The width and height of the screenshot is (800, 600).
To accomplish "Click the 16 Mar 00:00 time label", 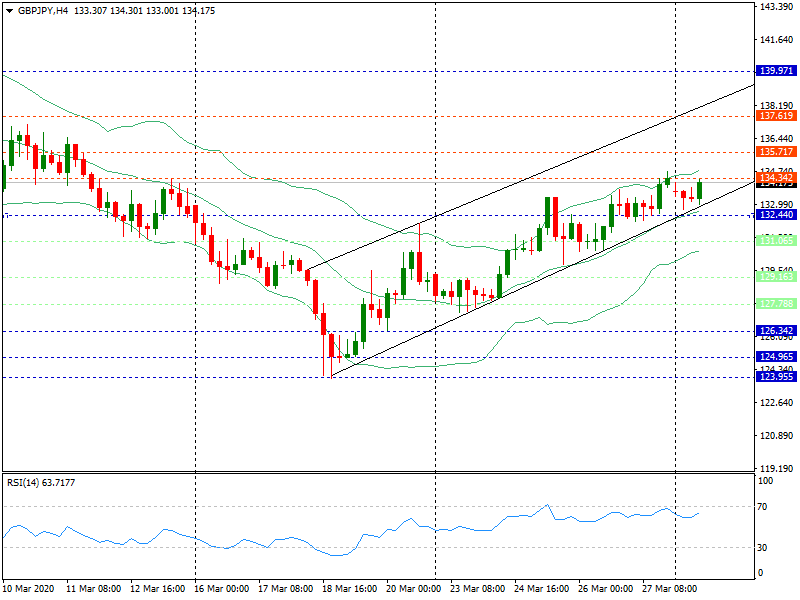I will (221, 588).
